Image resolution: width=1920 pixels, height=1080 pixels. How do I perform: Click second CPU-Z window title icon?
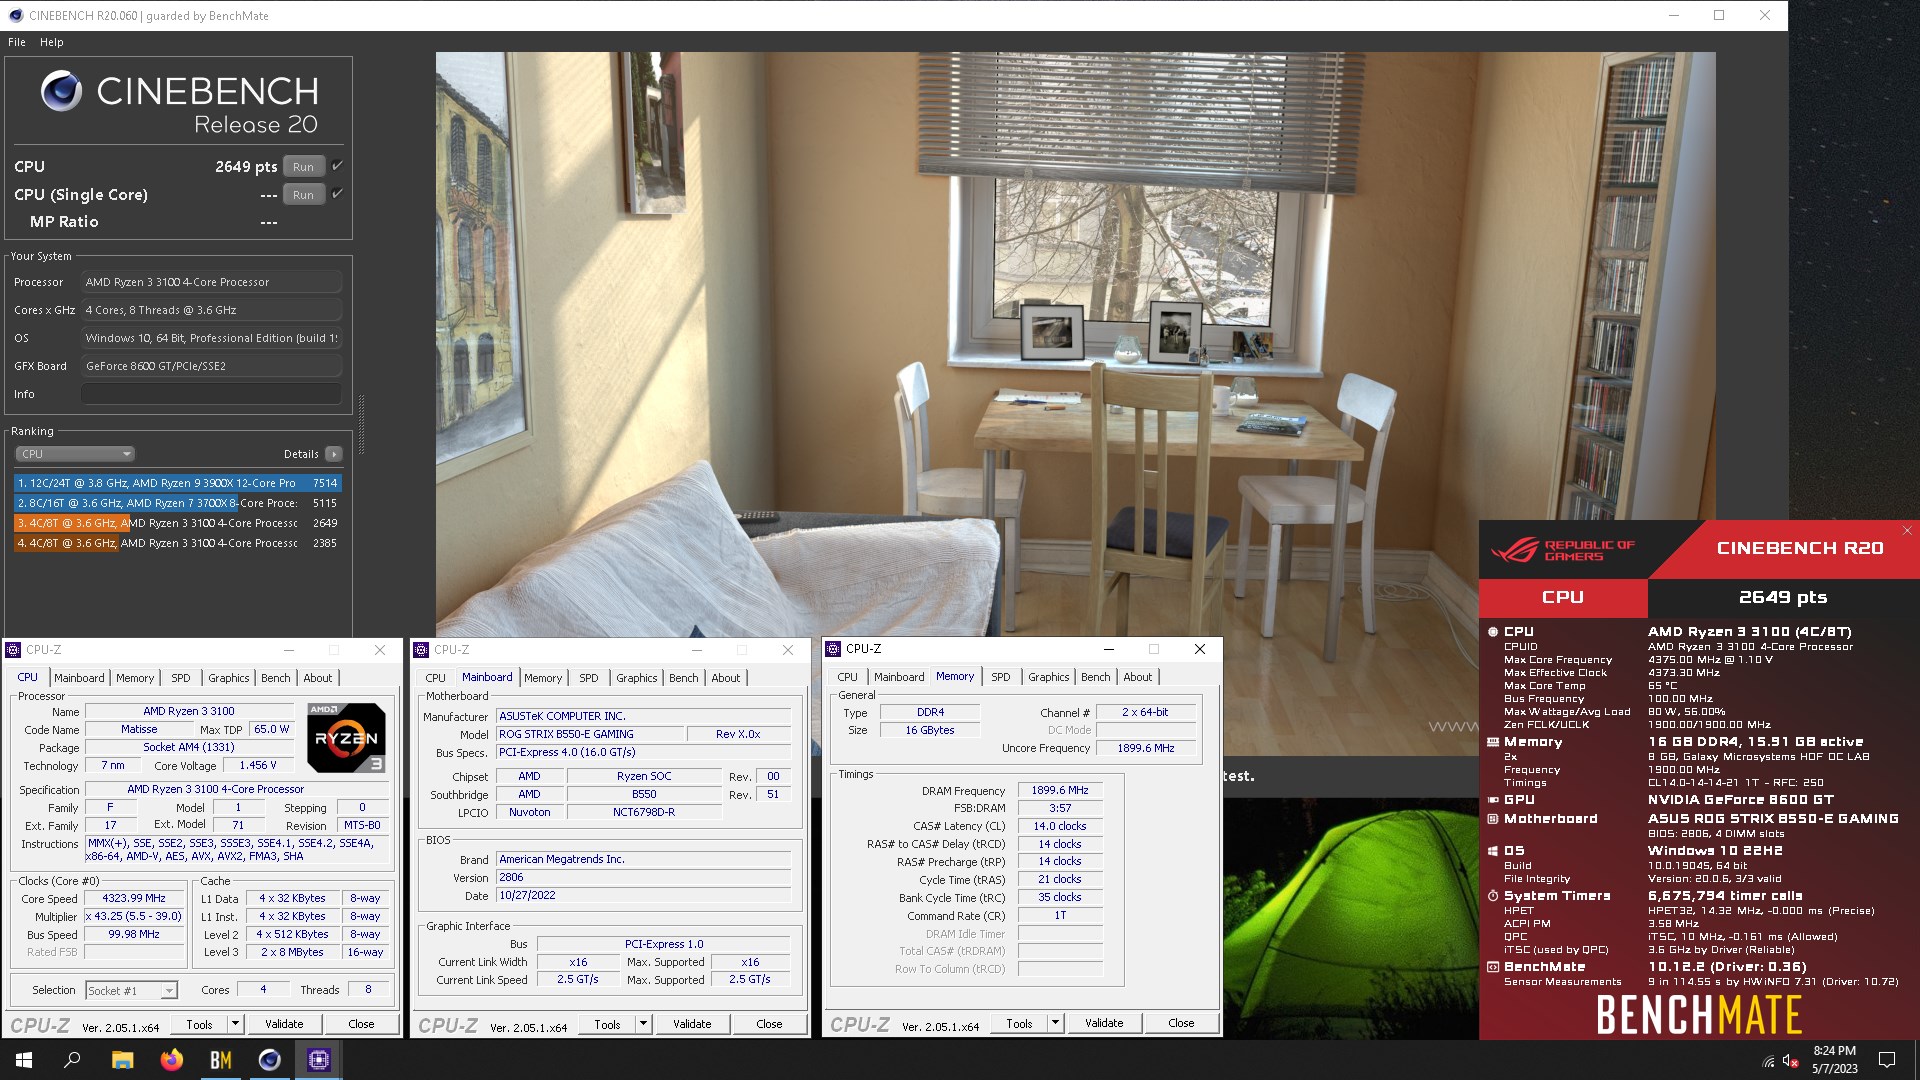click(x=421, y=650)
